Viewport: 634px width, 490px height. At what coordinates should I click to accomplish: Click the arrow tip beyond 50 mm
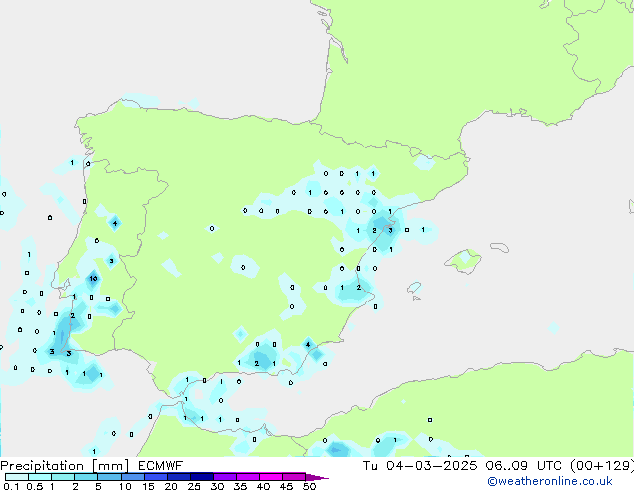pos(317,477)
